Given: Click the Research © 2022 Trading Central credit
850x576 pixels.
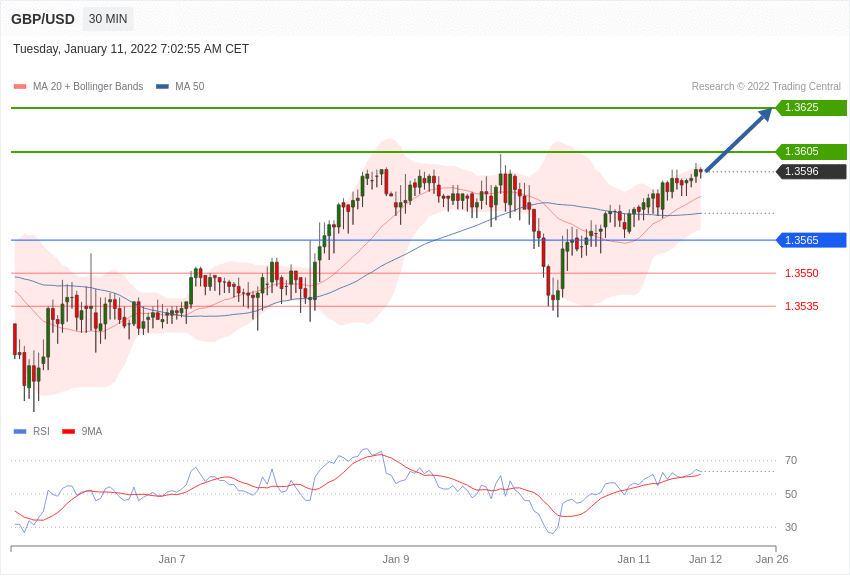Looking at the screenshot, I should (x=766, y=86).
